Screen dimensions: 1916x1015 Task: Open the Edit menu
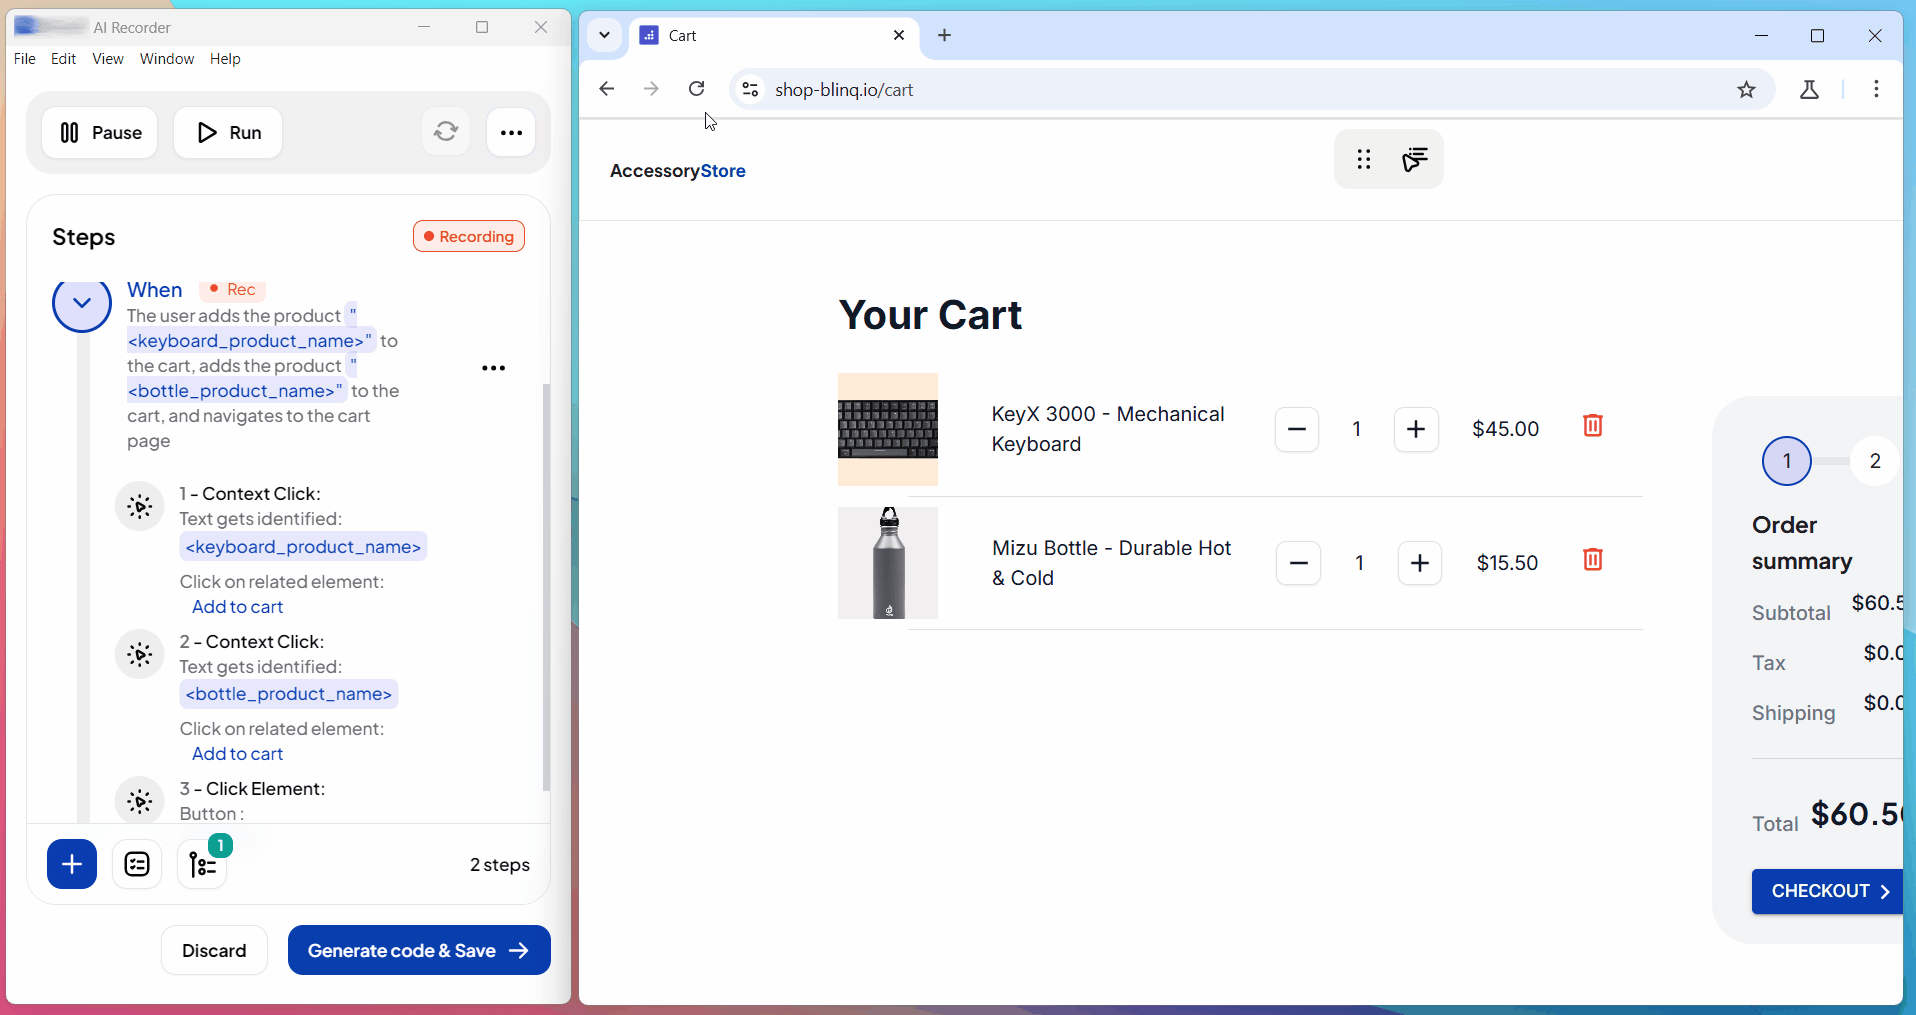click(63, 59)
